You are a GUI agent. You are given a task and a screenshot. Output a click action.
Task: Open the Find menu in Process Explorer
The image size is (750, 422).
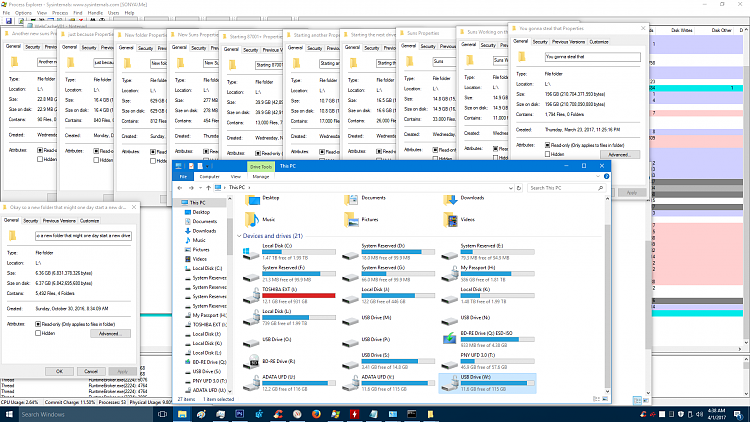[77, 13]
